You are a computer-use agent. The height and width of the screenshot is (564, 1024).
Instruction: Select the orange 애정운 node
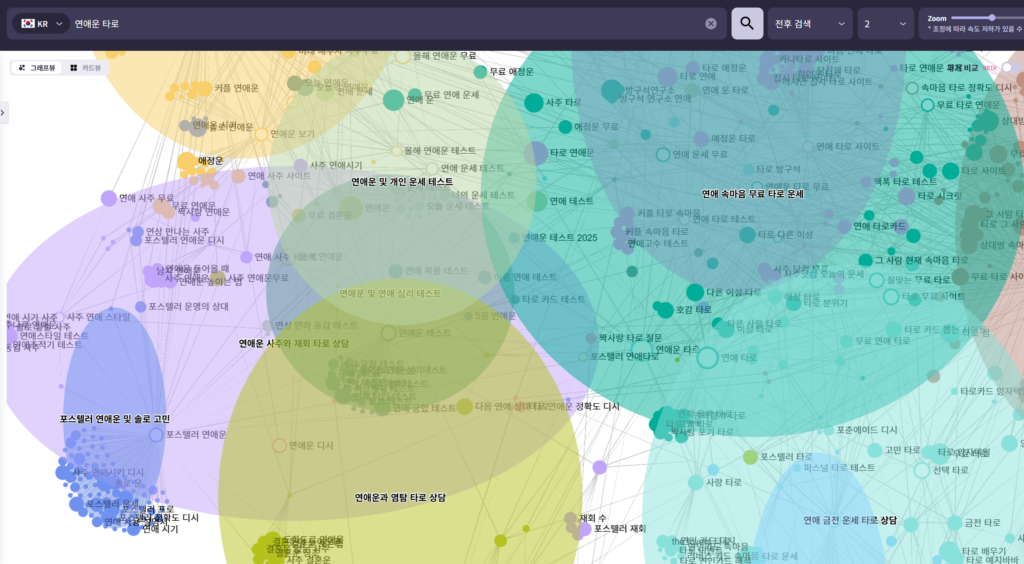[x=187, y=161]
